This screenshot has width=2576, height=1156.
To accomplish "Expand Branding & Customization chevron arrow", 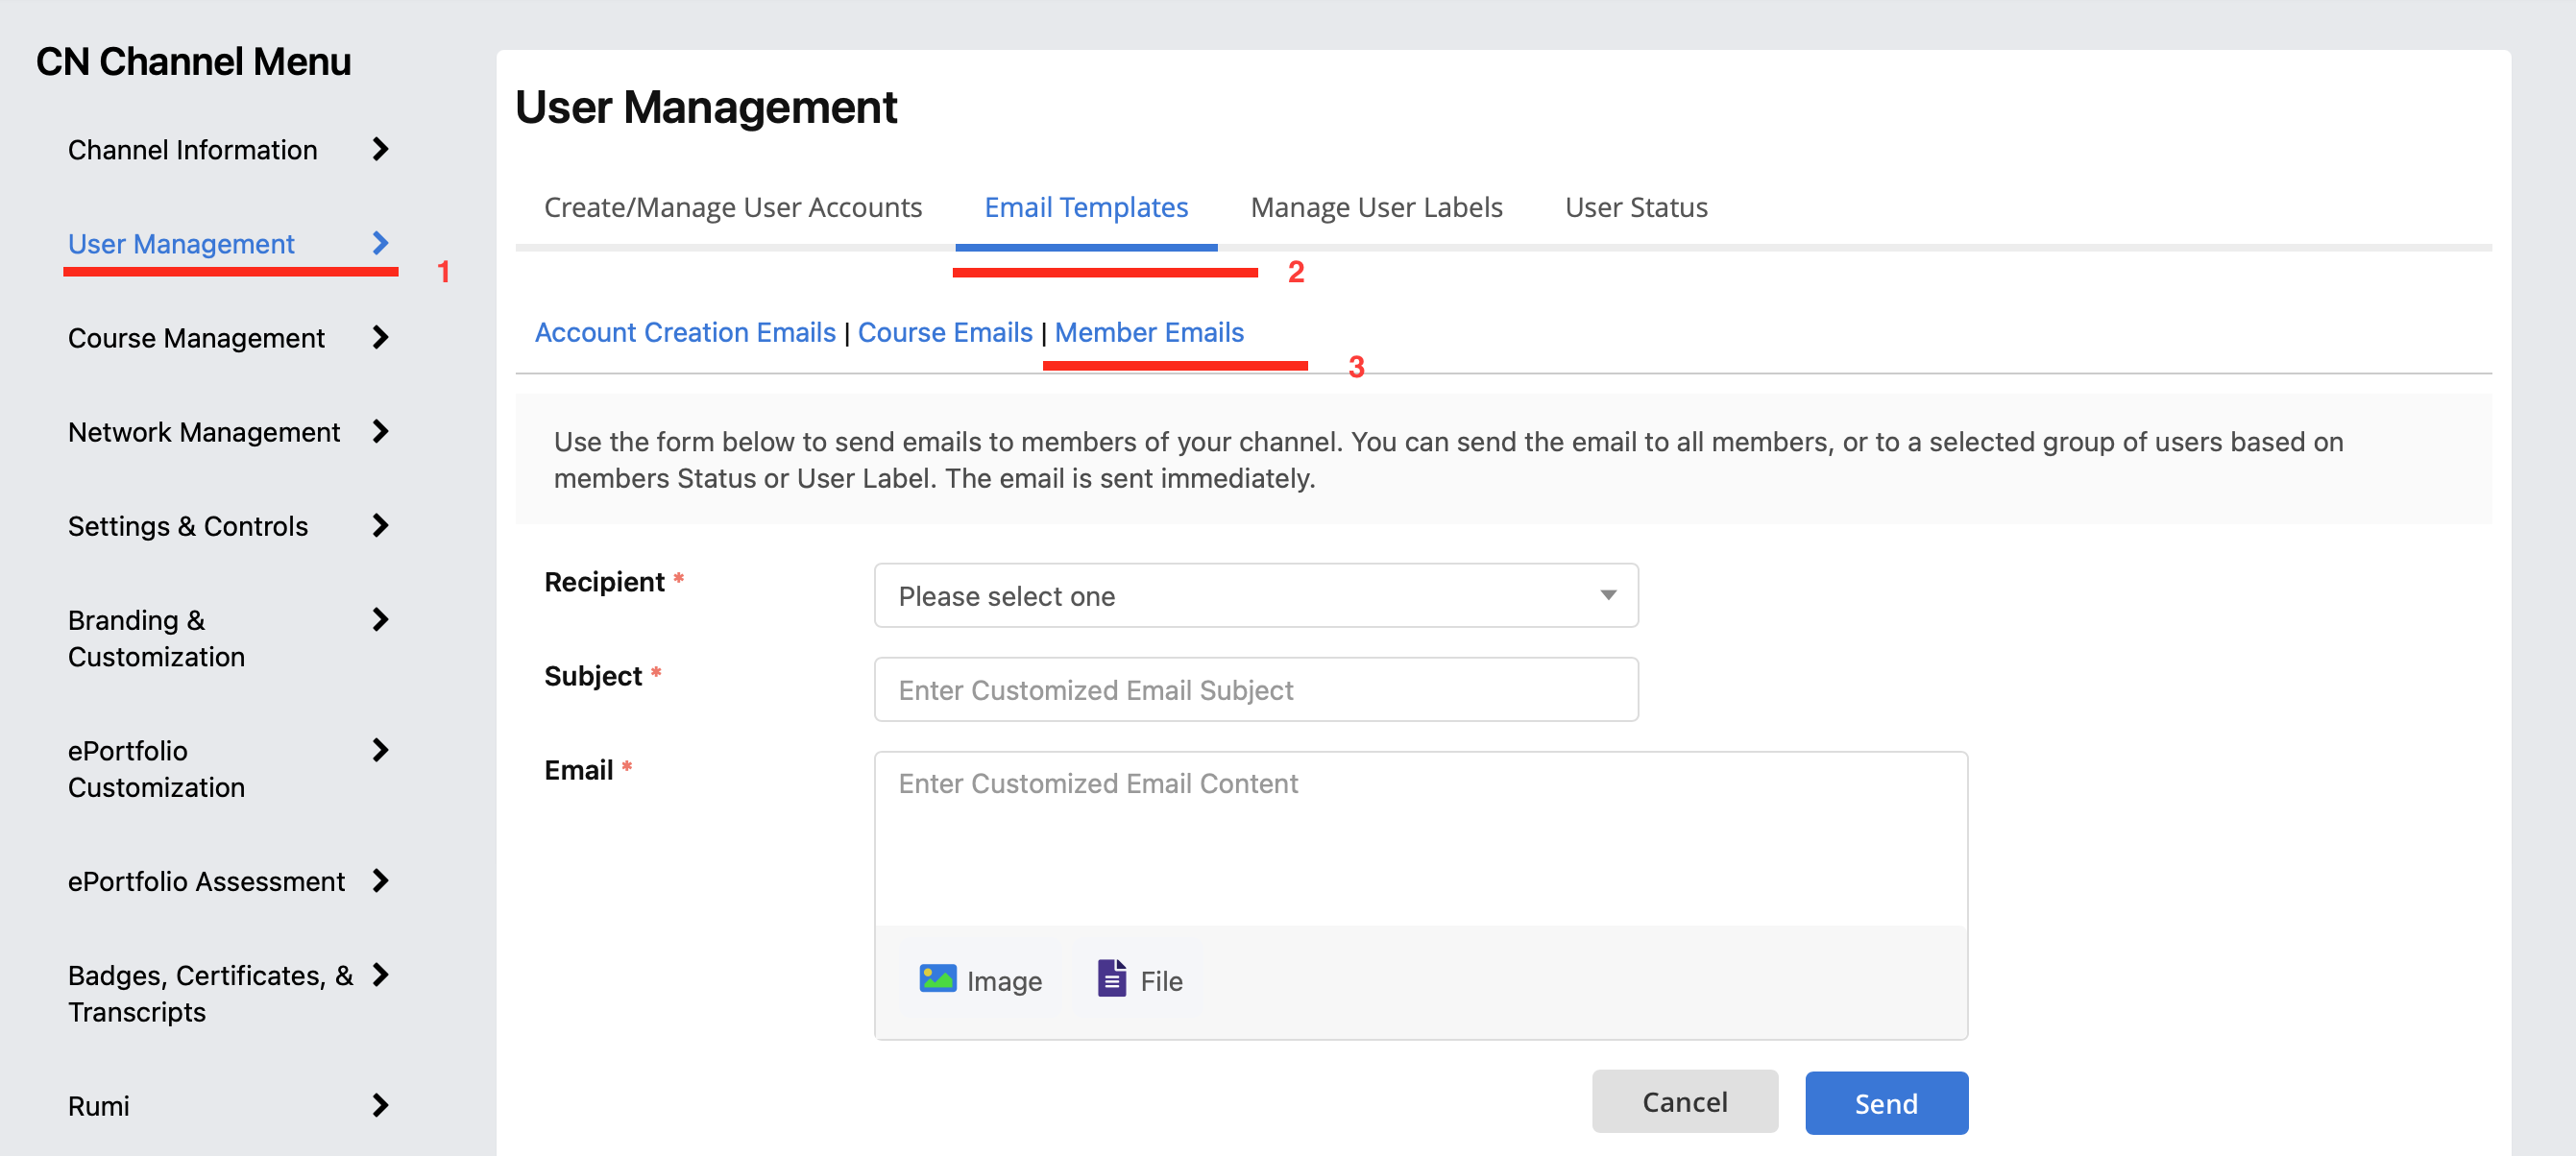I will [380, 620].
